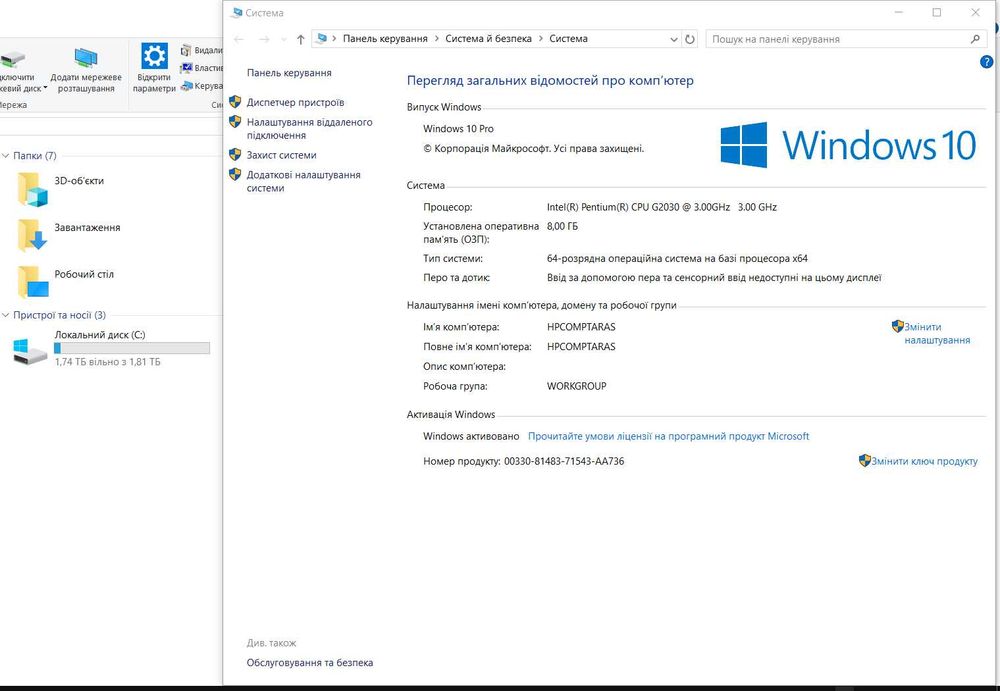Click the map network drive icon in Explorer
The width and height of the screenshot is (1000, 691).
coord(12,59)
